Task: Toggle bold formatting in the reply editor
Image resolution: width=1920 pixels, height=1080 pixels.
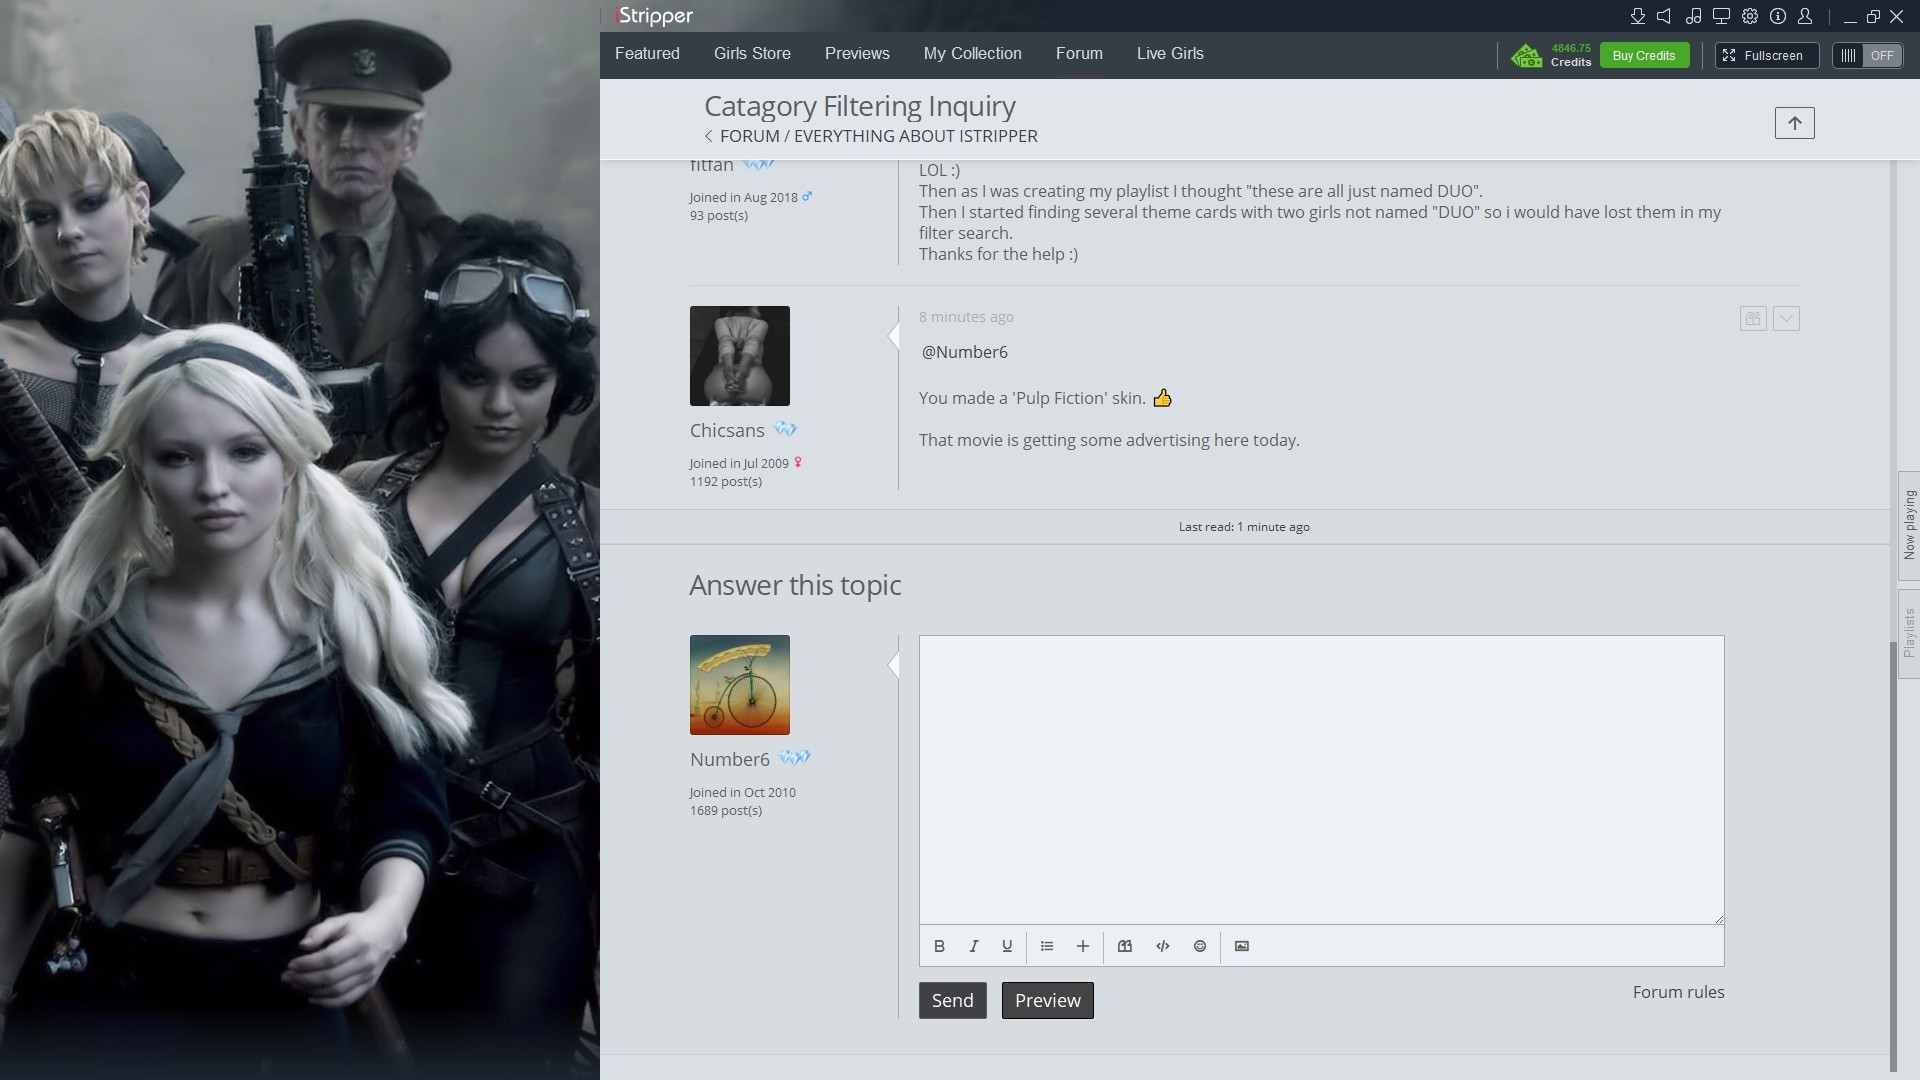Action: coord(939,946)
